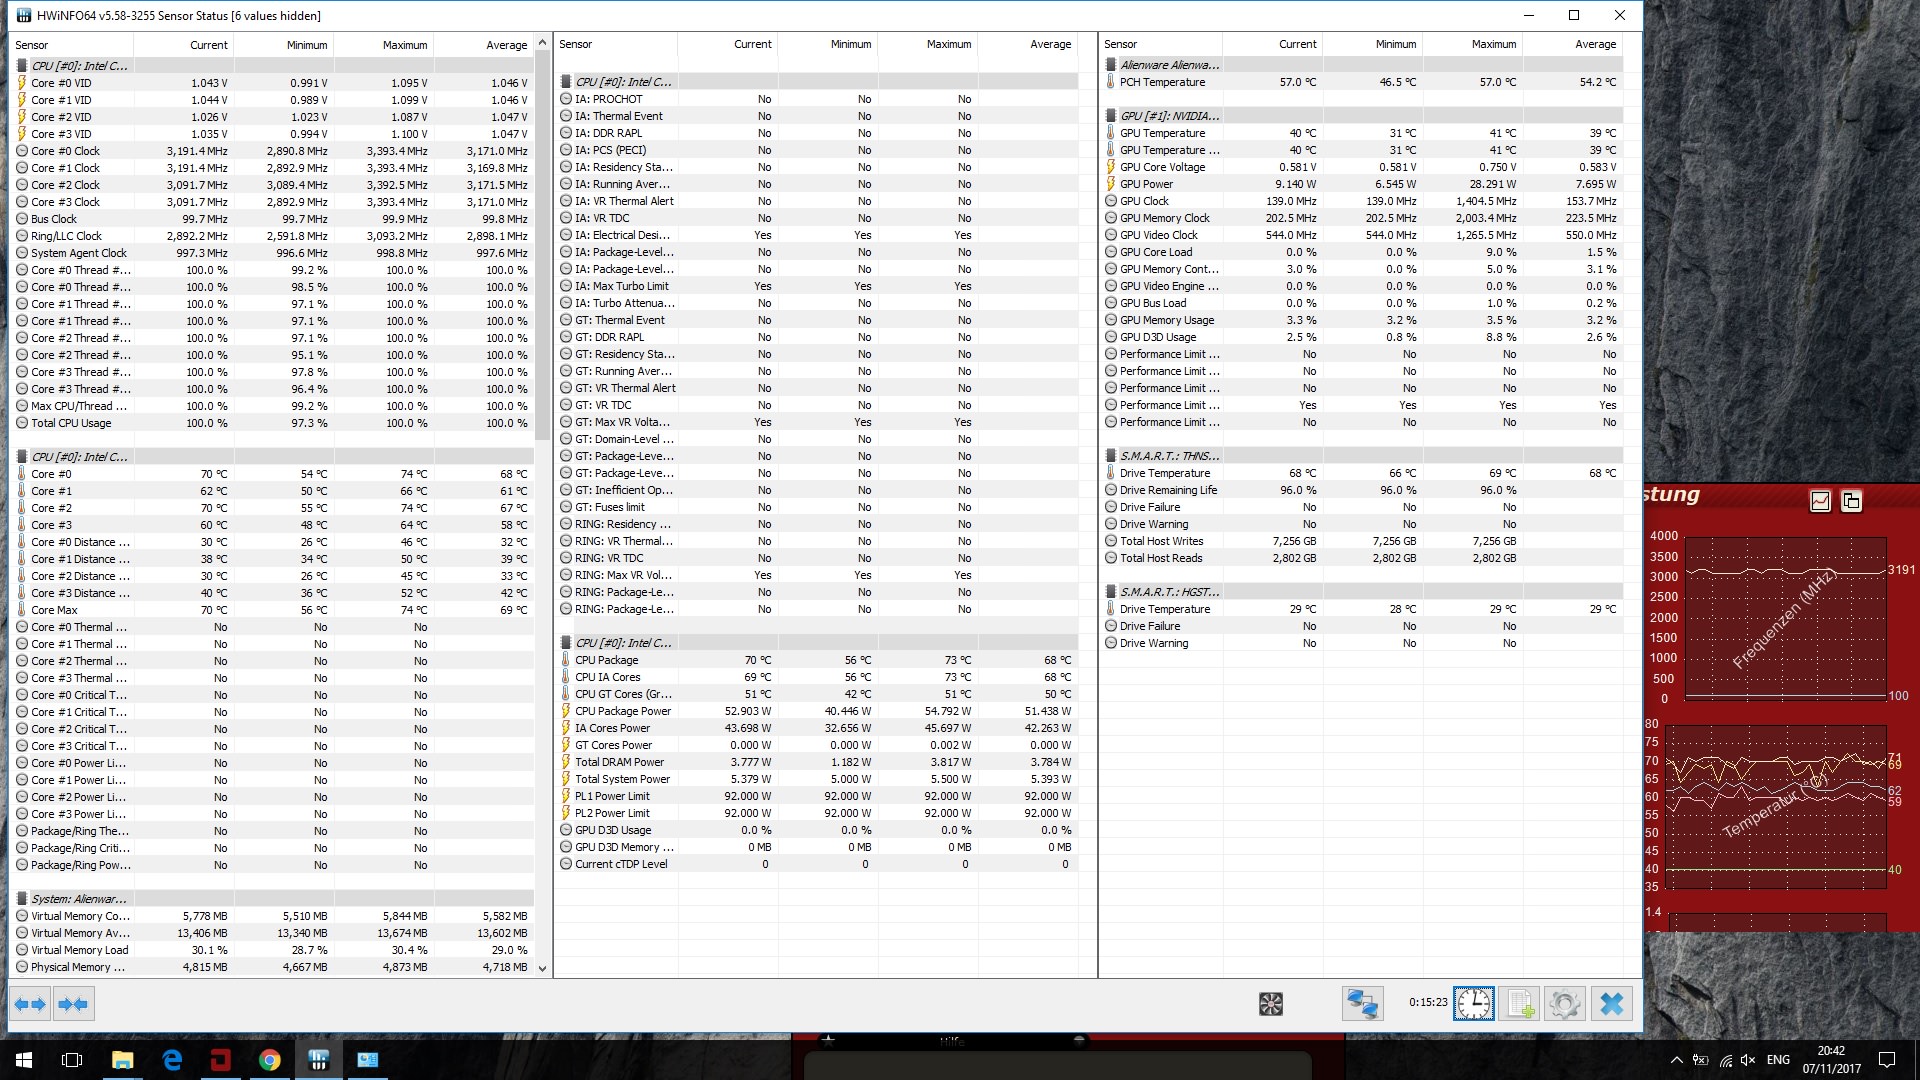This screenshot has height=1080, width=1920.
Task: Select the Drive Remaining Life row
Action: pos(1362,490)
